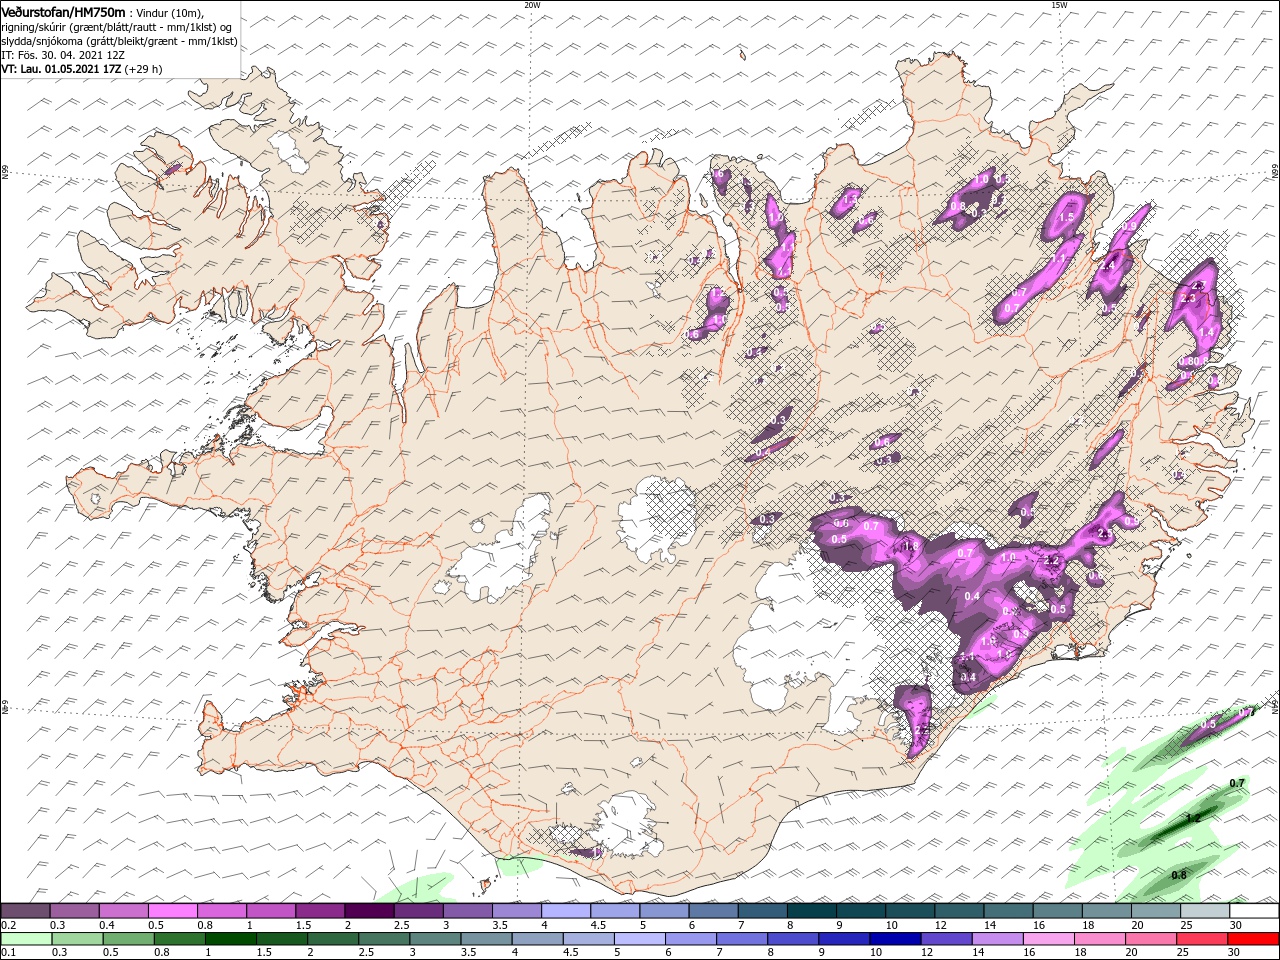
Task: Pick the 16 light pink swatch in lower legend
Action: pyautogui.click(x=1049, y=939)
